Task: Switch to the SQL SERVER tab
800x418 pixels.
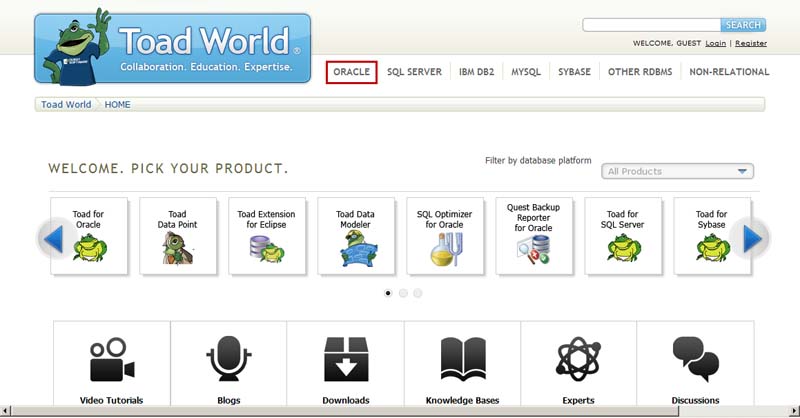Action: (414, 72)
